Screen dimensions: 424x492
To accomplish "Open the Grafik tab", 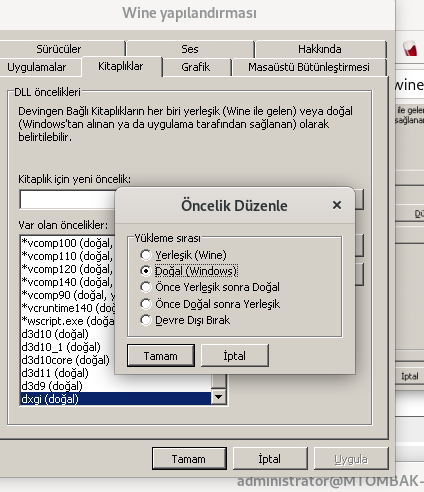I will coord(196,67).
